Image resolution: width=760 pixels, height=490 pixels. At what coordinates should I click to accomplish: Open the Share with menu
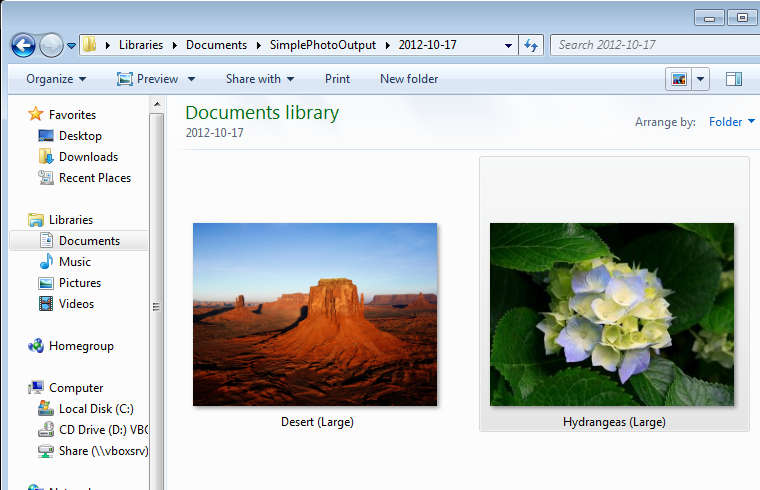[x=260, y=79]
